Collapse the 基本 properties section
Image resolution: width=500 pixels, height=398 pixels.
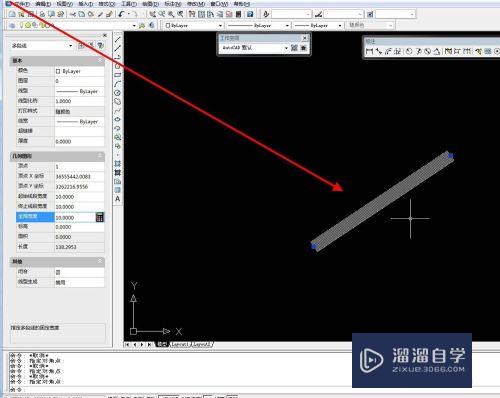pyautogui.click(x=100, y=60)
